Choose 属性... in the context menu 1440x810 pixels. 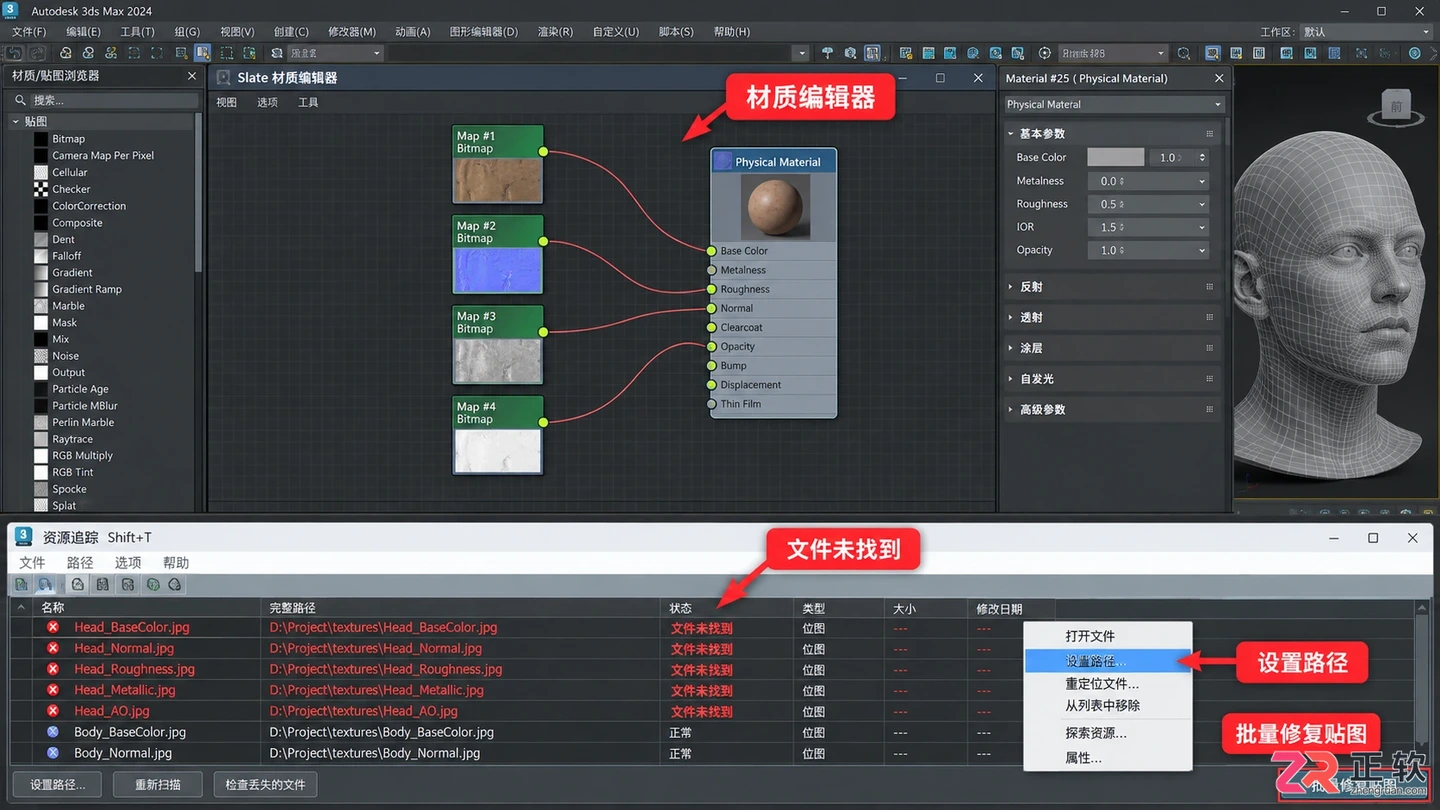click(x=1108, y=758)
